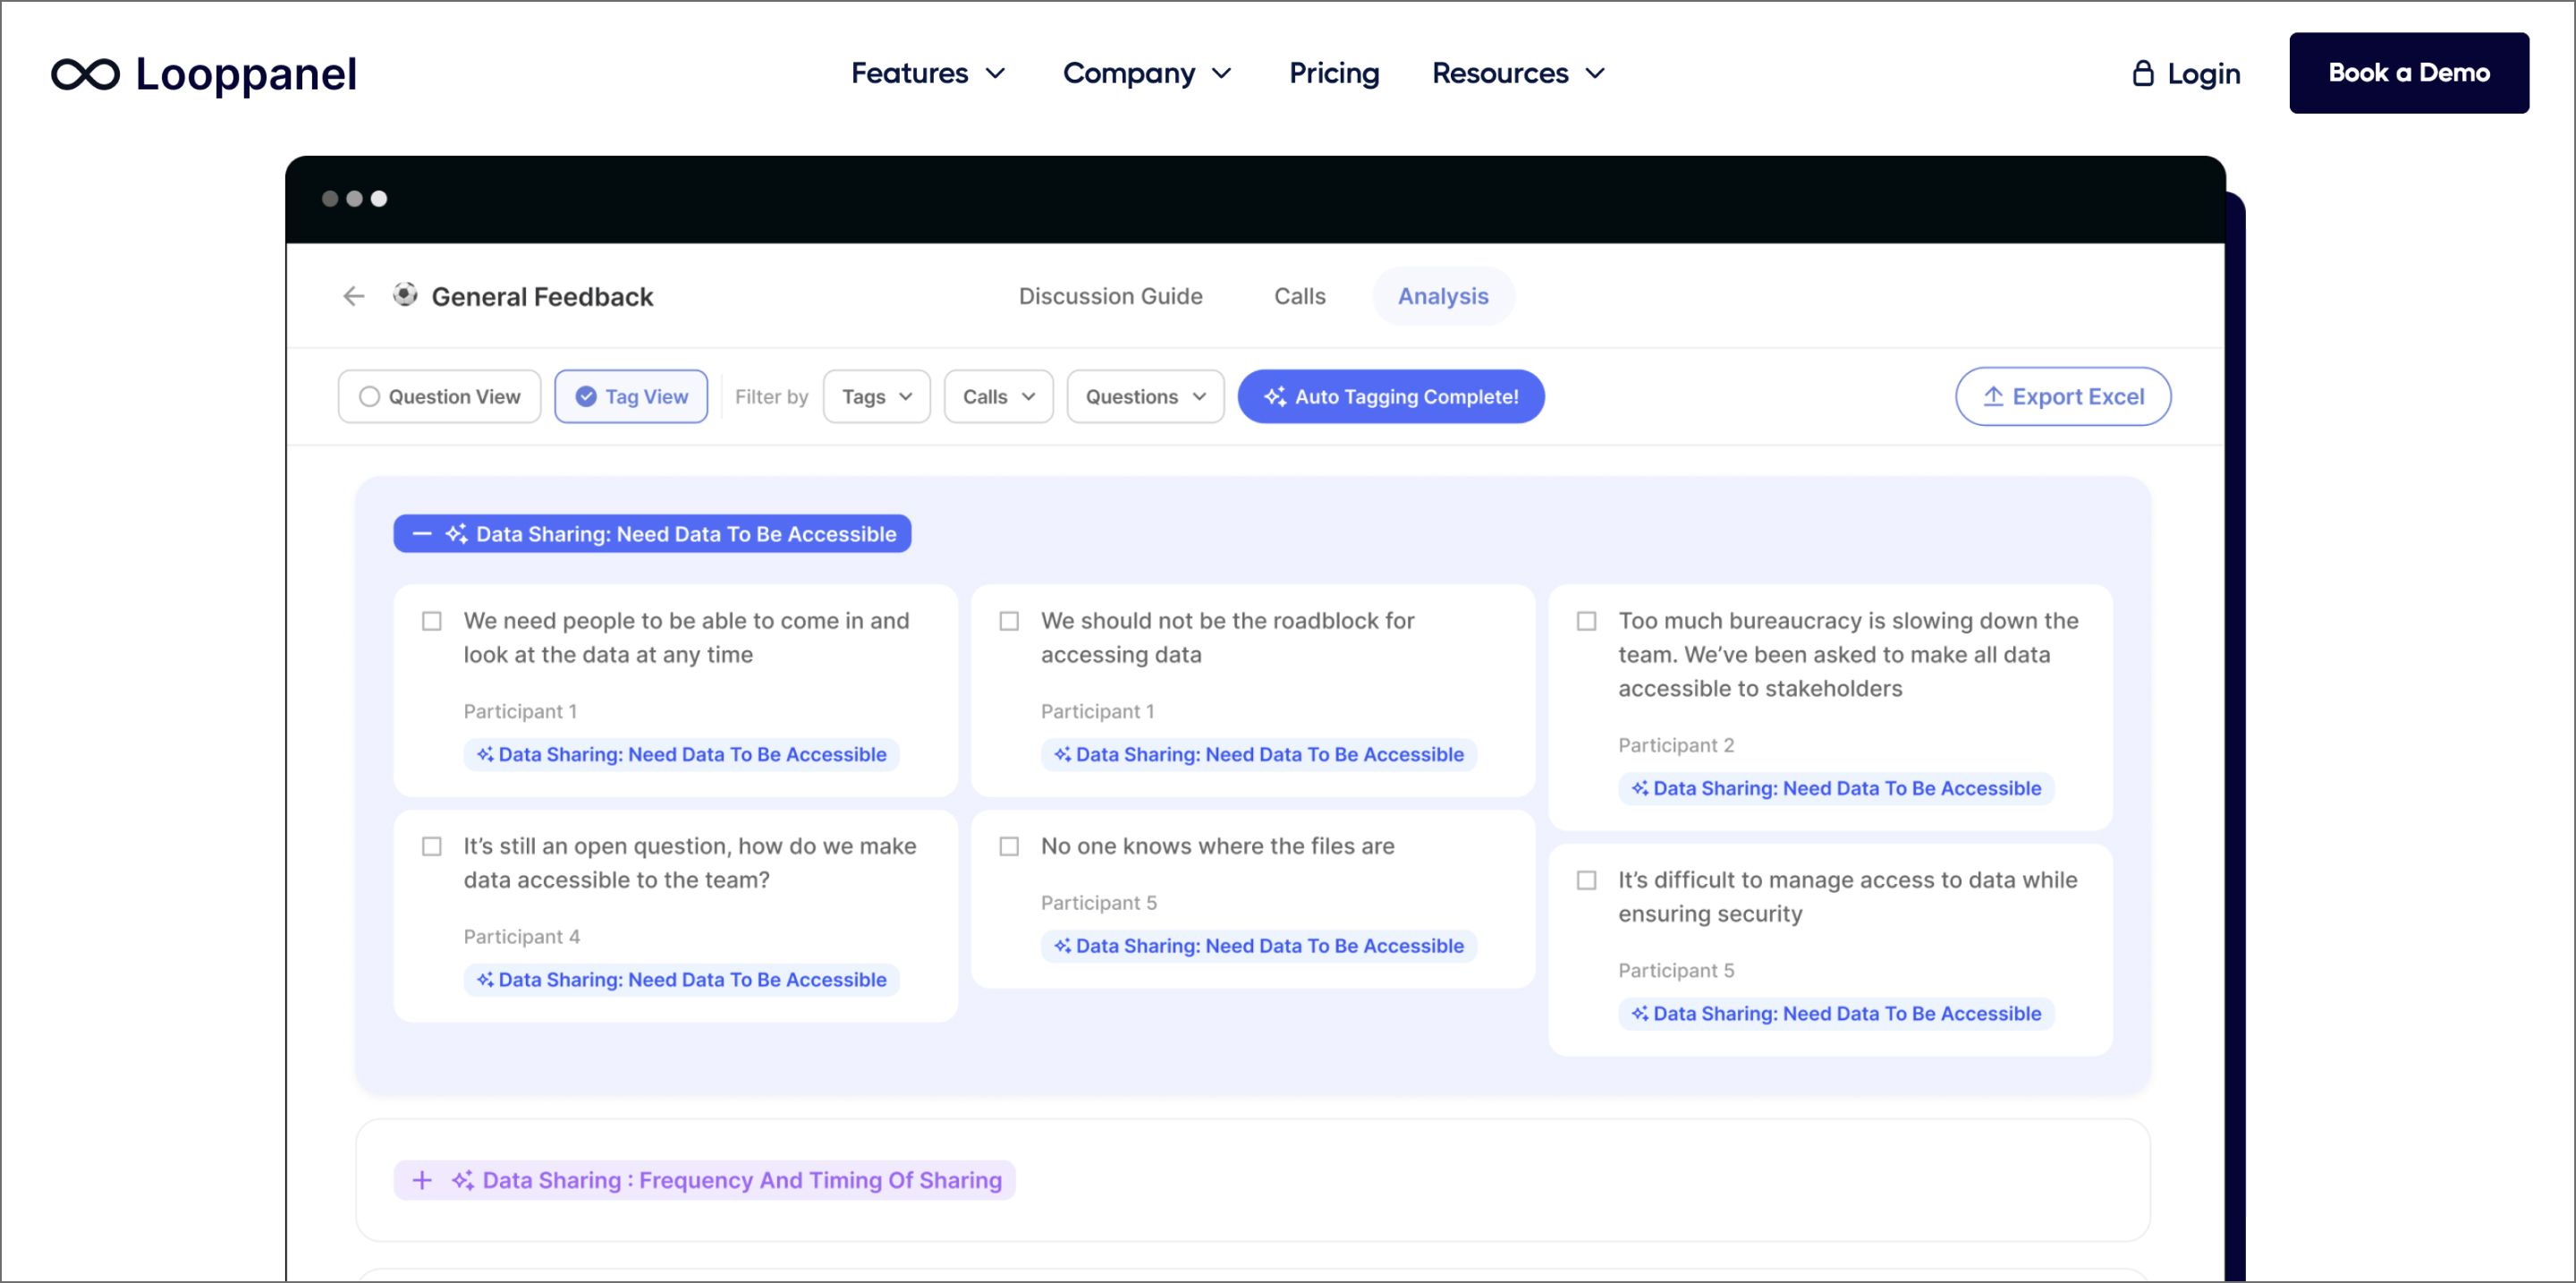This screenshot has width=2576, height=1283.
Task: Click the sparkle icon in the blue tag header
Action: pyautogui.click(x=456, y=534)
